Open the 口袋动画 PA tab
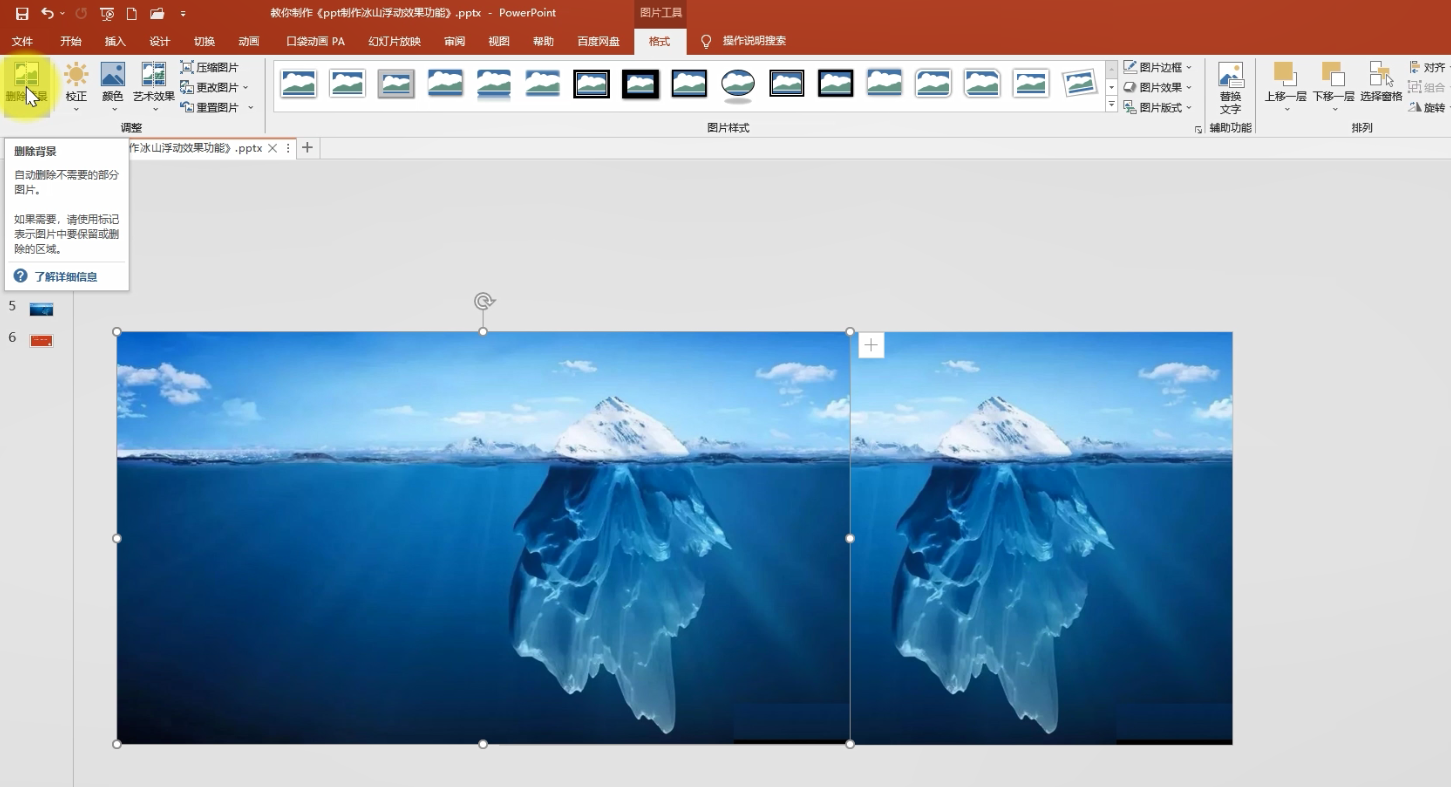 (x=315, y=41)
